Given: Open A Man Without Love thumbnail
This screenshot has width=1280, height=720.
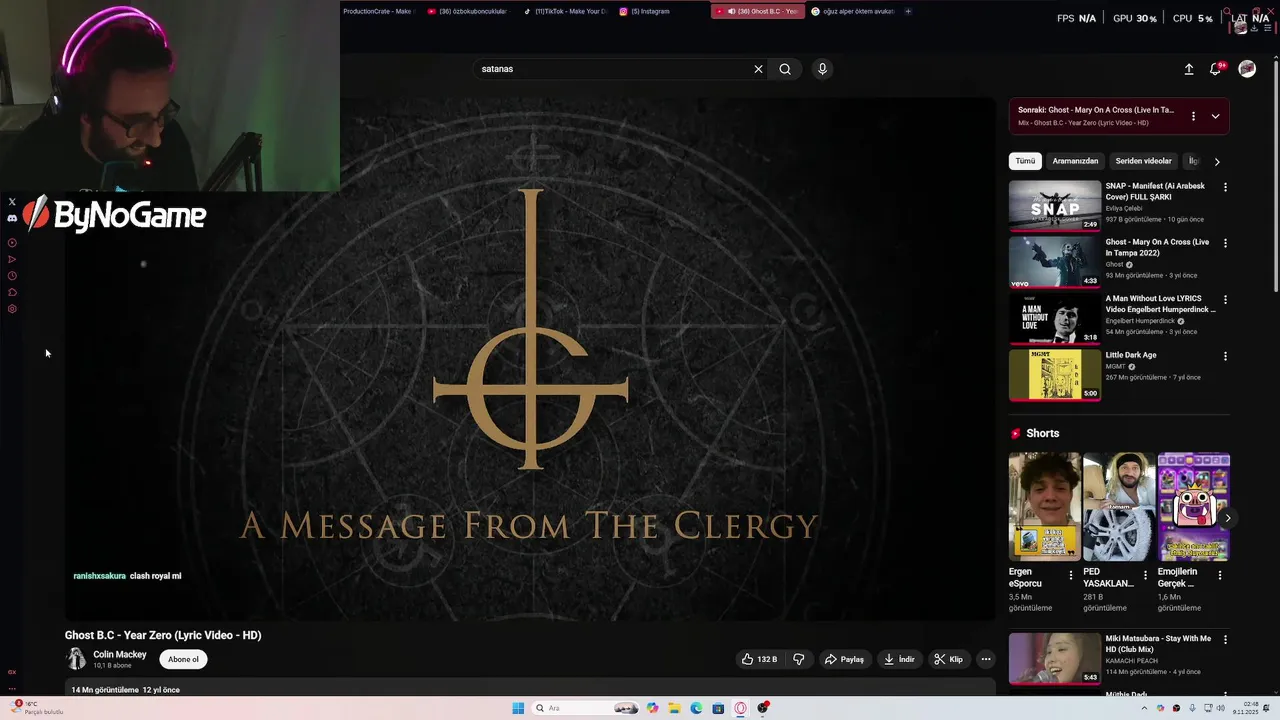Looking at the screenshot, I should pos(1055,318).
